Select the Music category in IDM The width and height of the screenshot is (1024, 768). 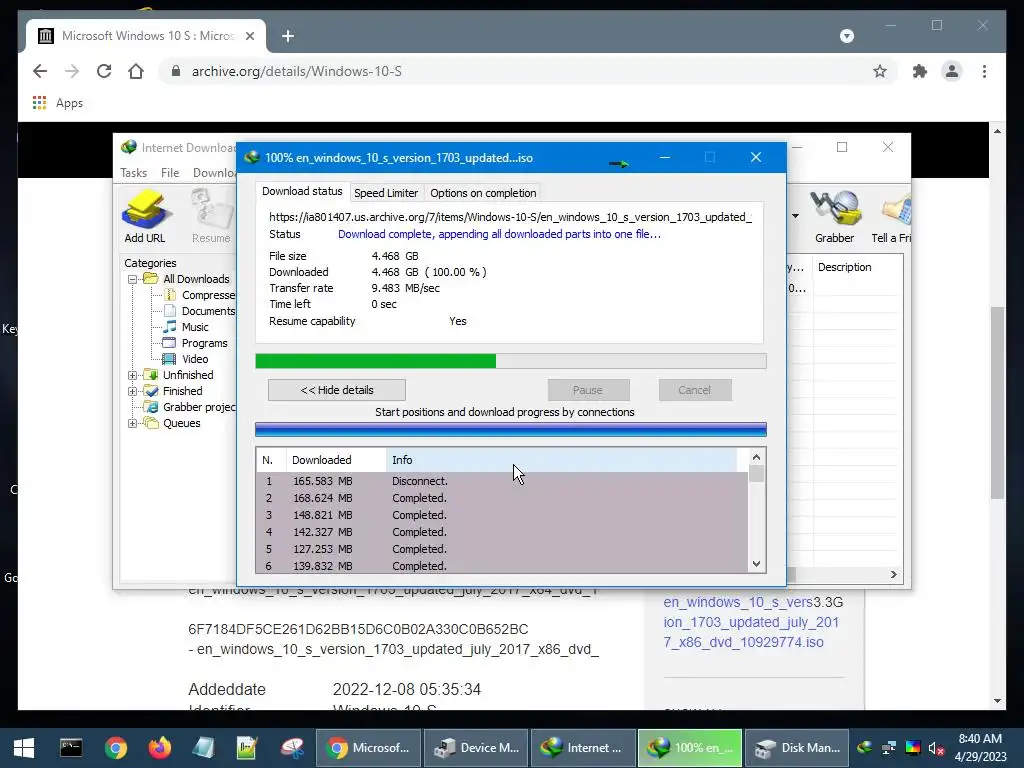click(195, 327)
